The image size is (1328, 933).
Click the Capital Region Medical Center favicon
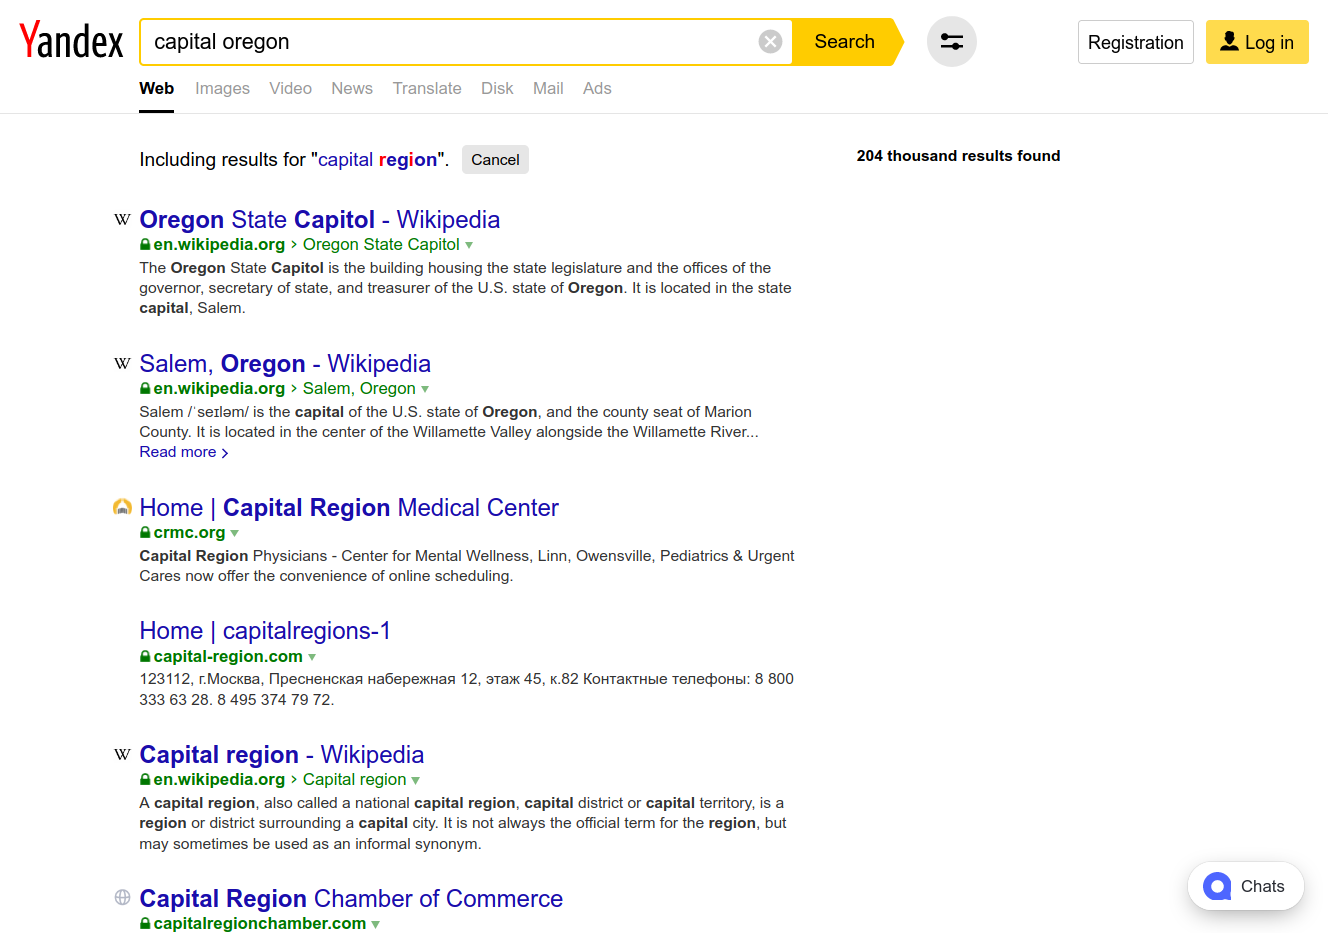(122, 507)
